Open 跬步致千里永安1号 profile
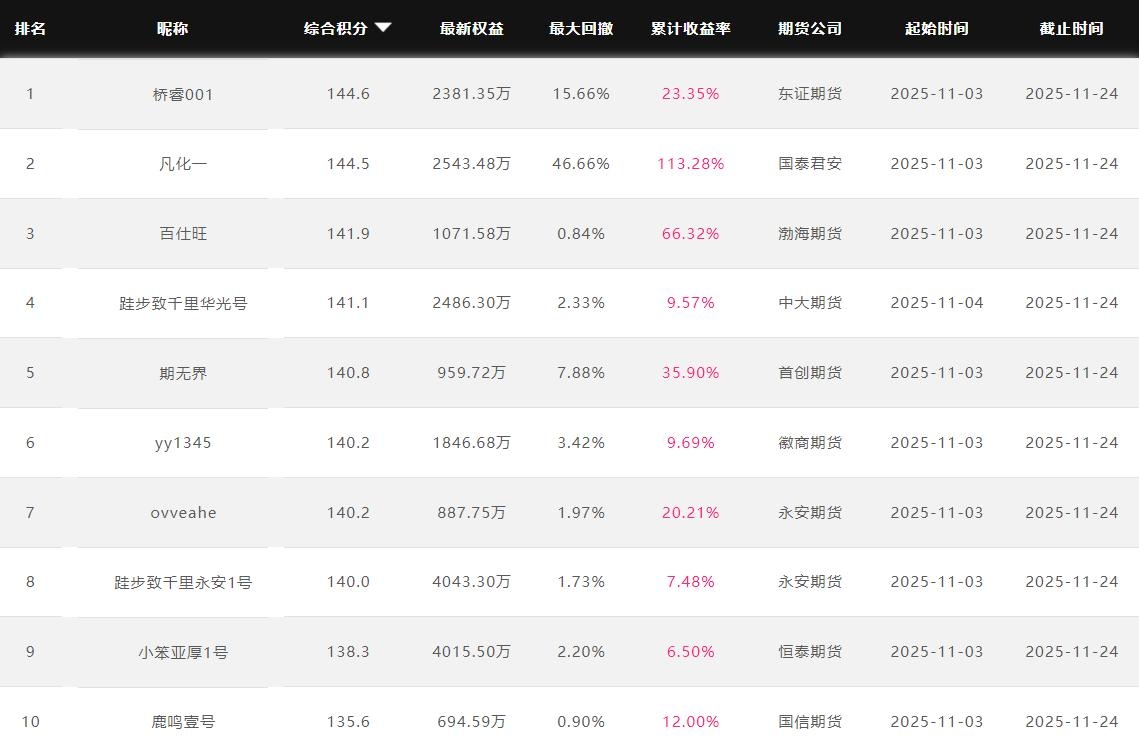Image resolution: width=1139 pixels, height=753 pixels. pos(183,582)
